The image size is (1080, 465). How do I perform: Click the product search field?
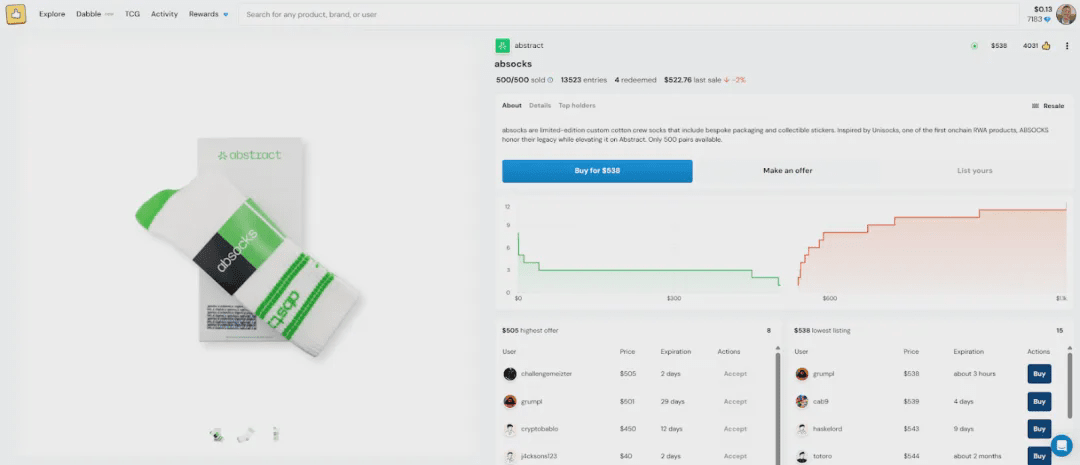coord(628,14)
